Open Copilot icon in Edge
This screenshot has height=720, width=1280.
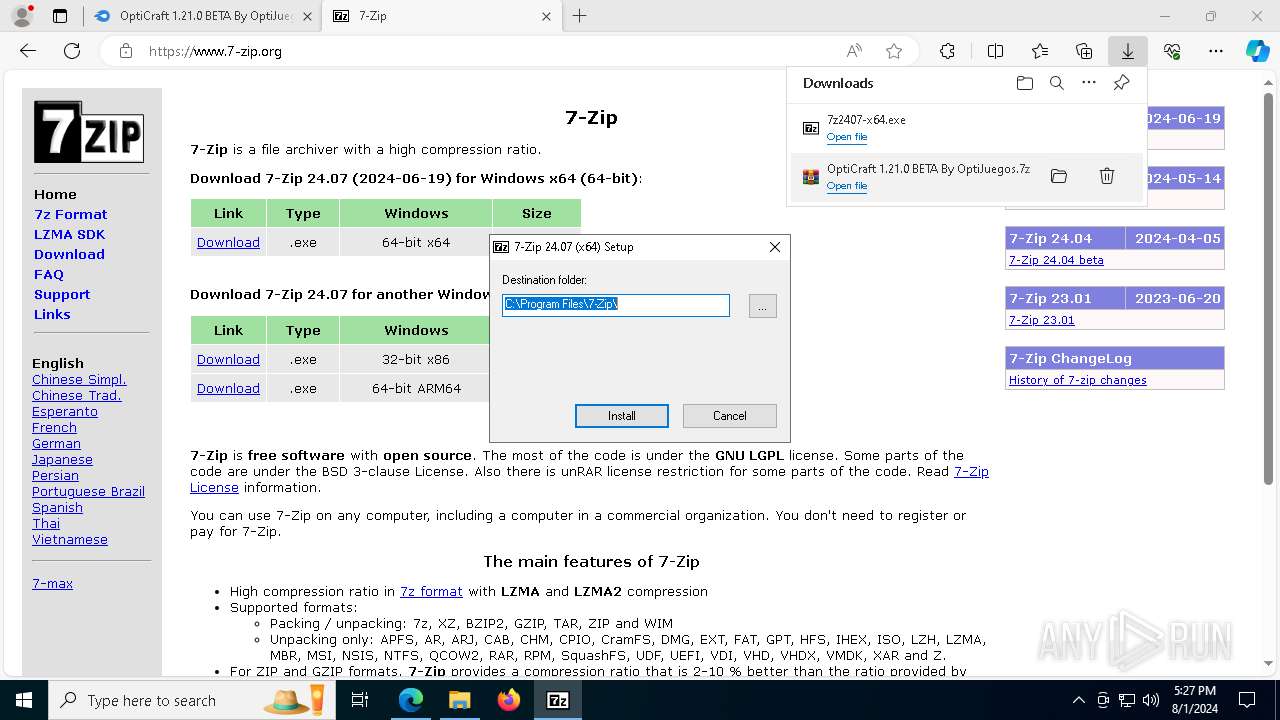pos(1257,51)
